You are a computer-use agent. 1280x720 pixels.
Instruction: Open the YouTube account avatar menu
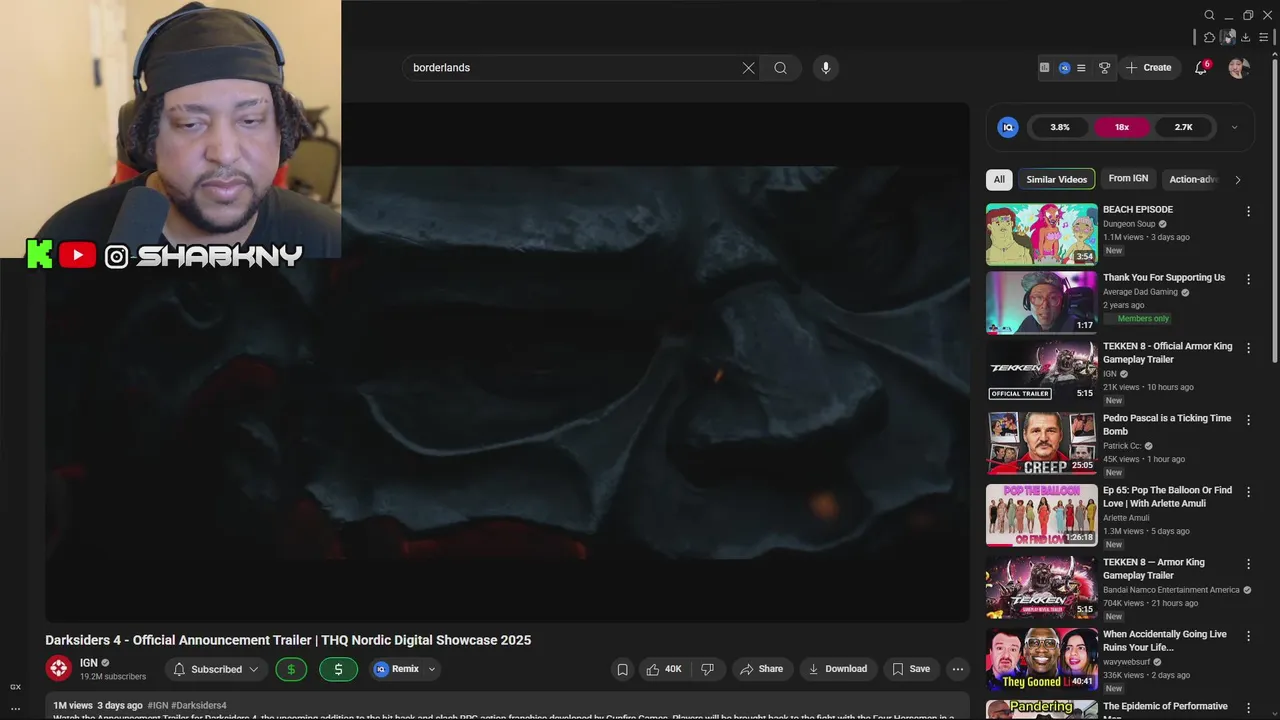point(1239,68)
